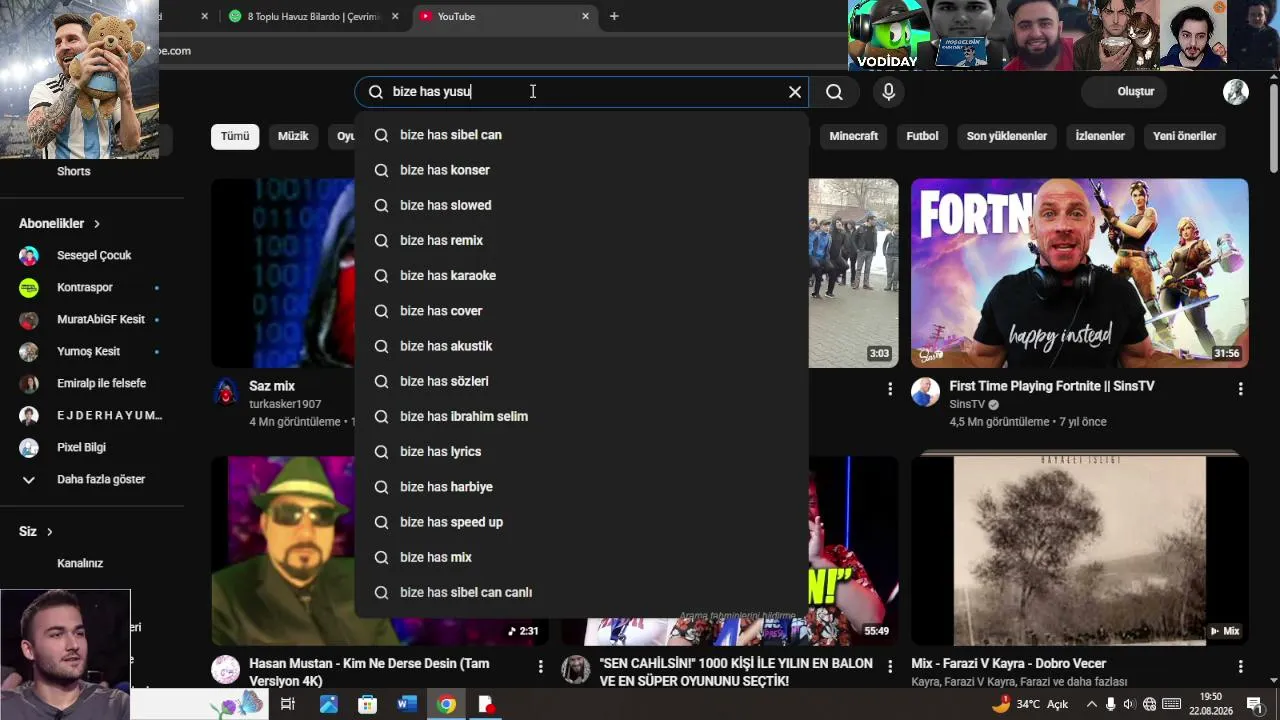Choose suggestion "bize has harbiye"

582,487
